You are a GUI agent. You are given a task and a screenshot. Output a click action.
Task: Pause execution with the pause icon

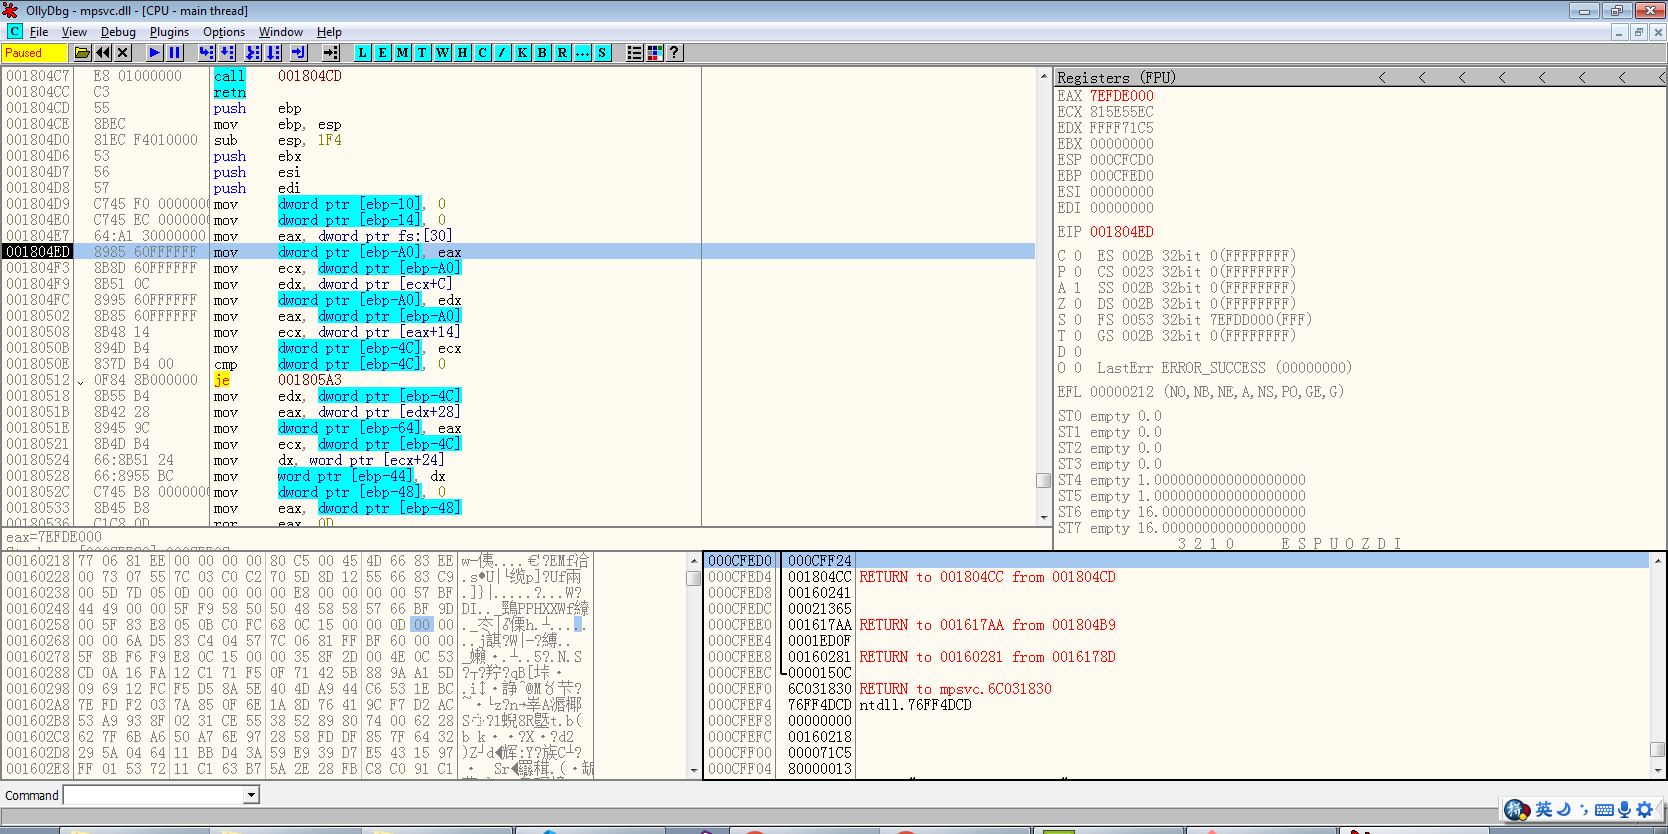[x=175, y=53]
